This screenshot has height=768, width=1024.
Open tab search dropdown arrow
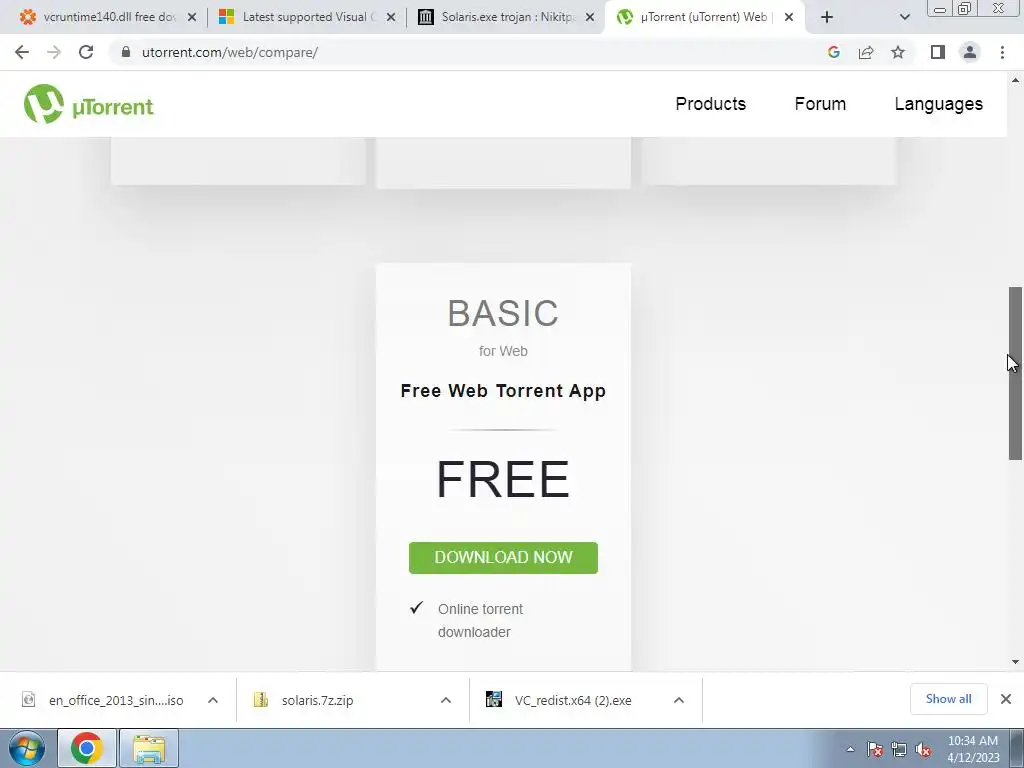point(904,17)
